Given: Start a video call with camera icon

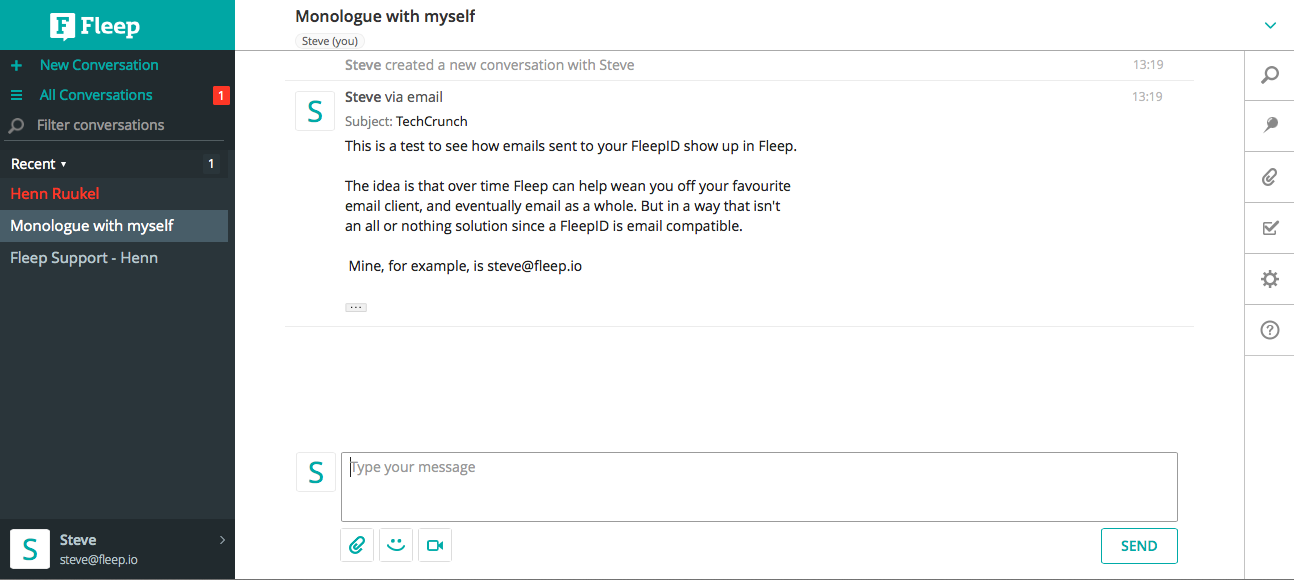Looking at the screenshot, I should coord(435,545).
